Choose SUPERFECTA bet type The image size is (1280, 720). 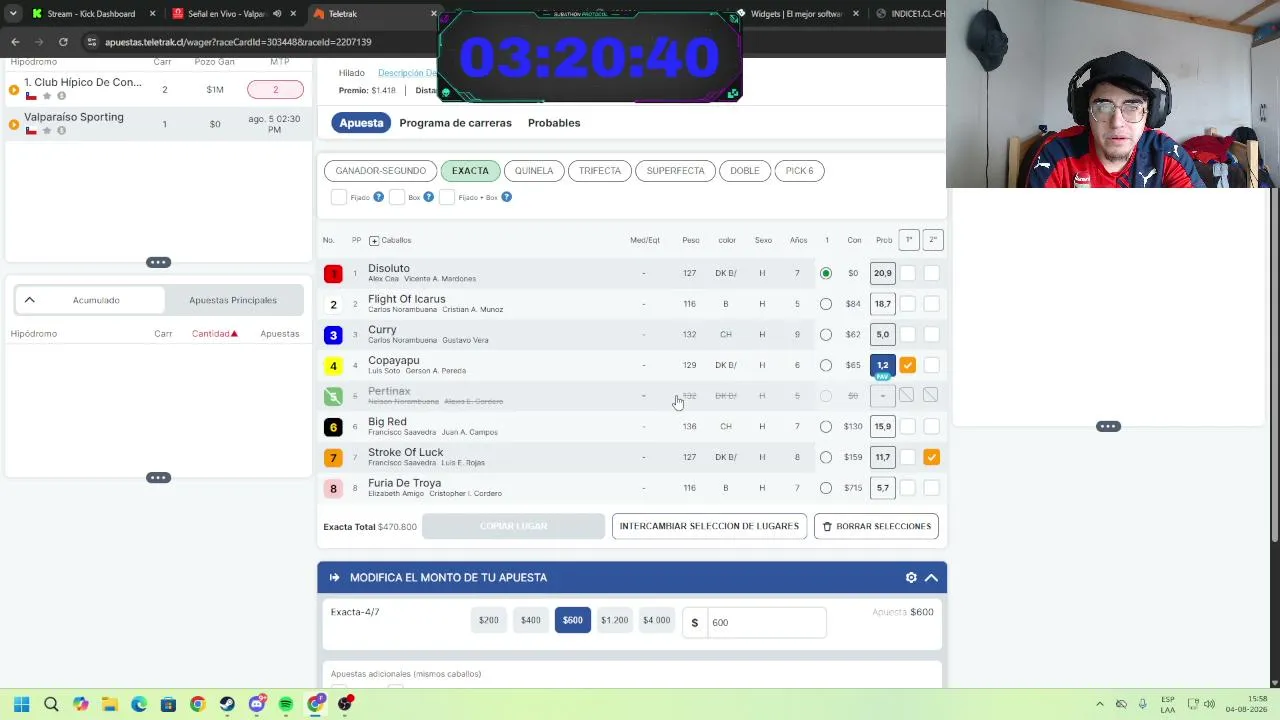pos(676,171)
